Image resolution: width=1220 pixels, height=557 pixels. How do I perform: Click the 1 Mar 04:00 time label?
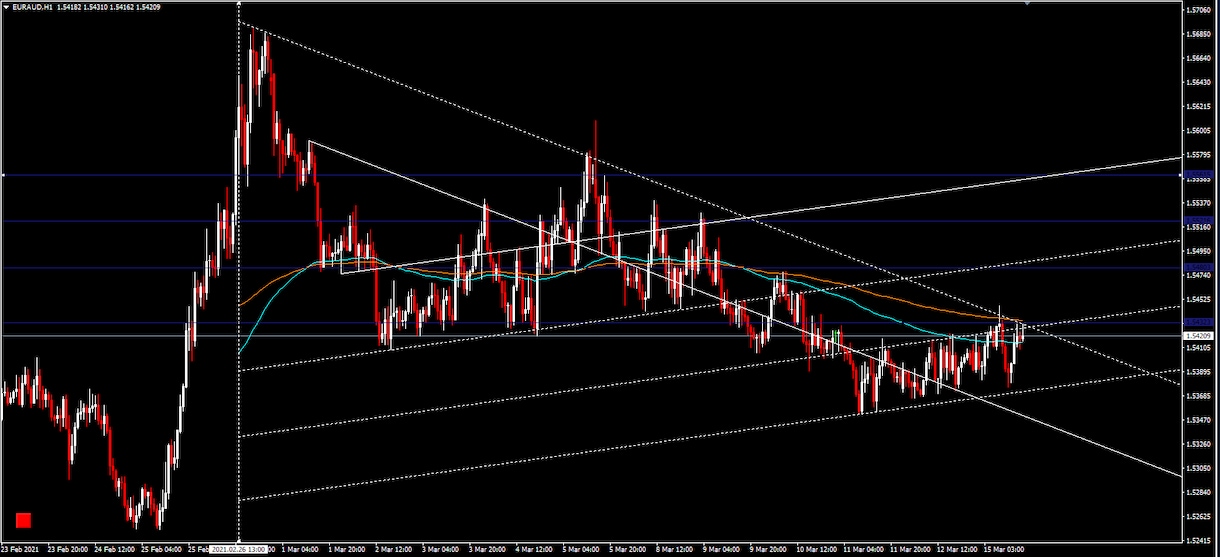pos(299,549)
